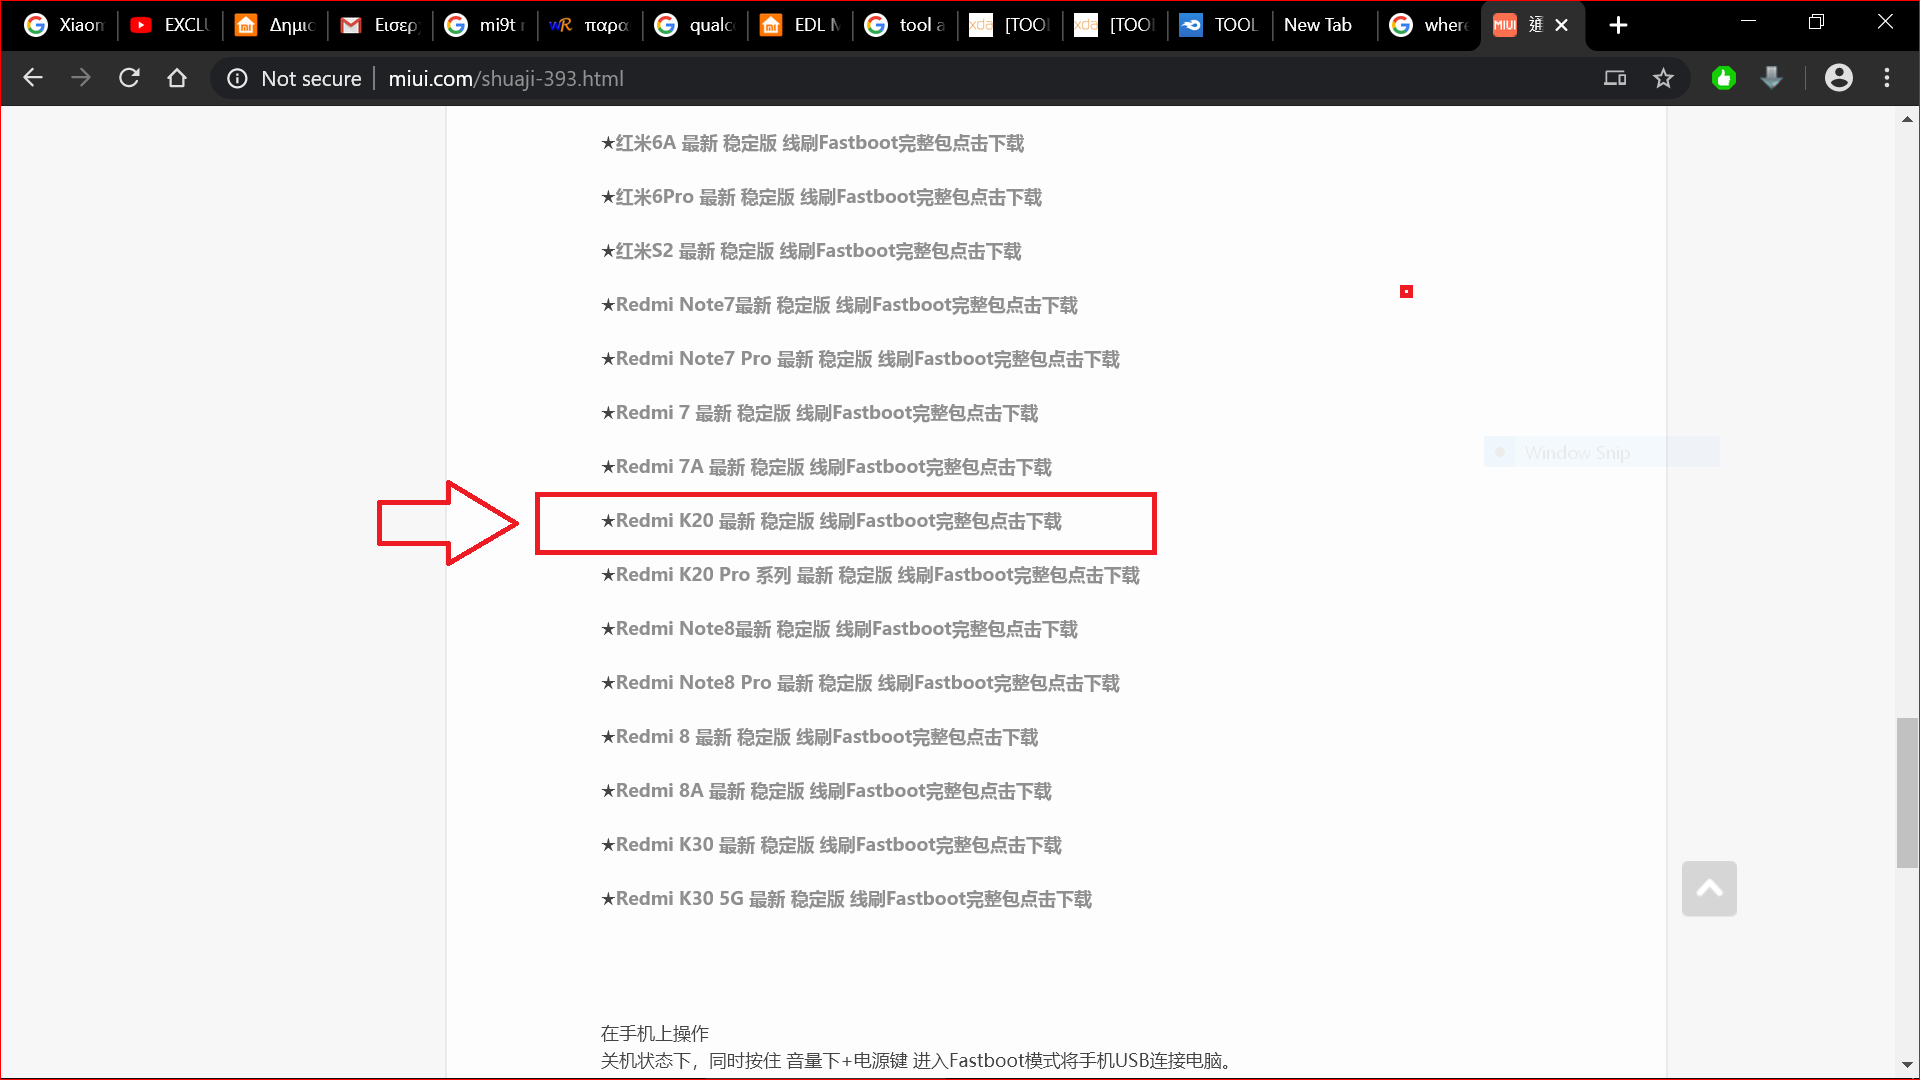Open a new tab with the plus button

pos(1618,25)
